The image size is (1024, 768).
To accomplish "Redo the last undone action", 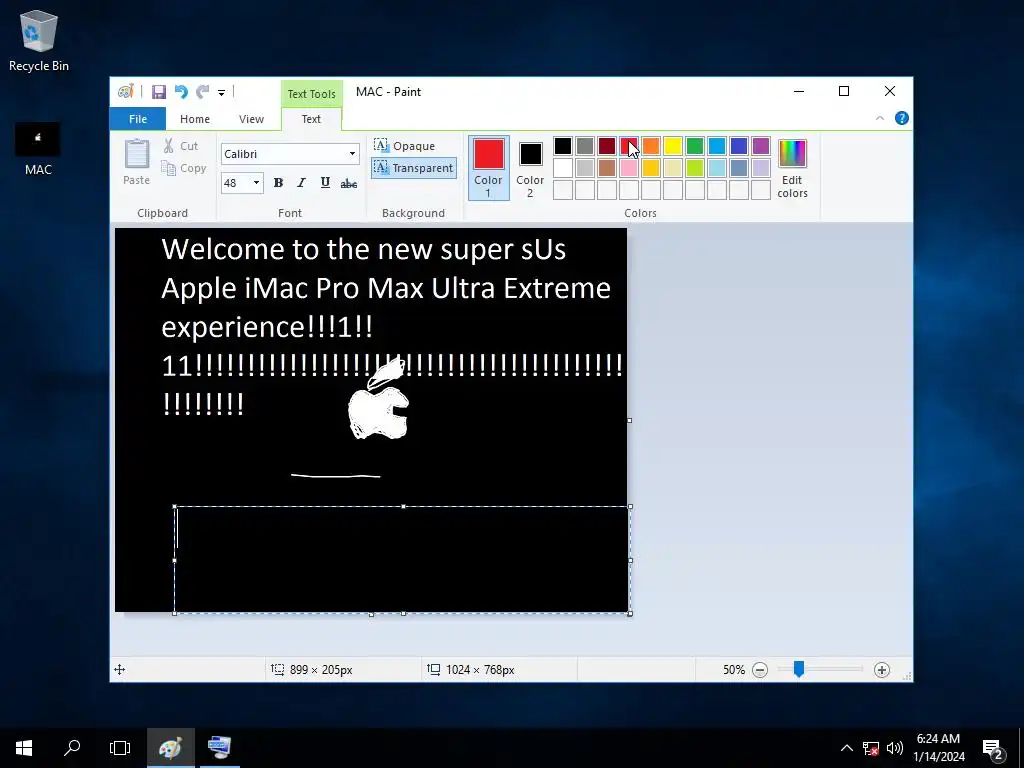I will coord(202,92).
